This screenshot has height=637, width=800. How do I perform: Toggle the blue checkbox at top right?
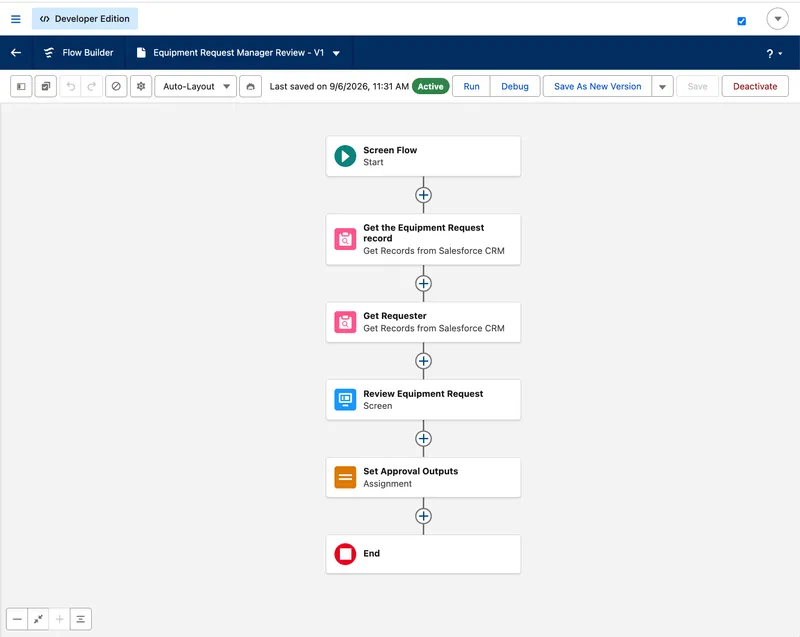pos(741,21)
